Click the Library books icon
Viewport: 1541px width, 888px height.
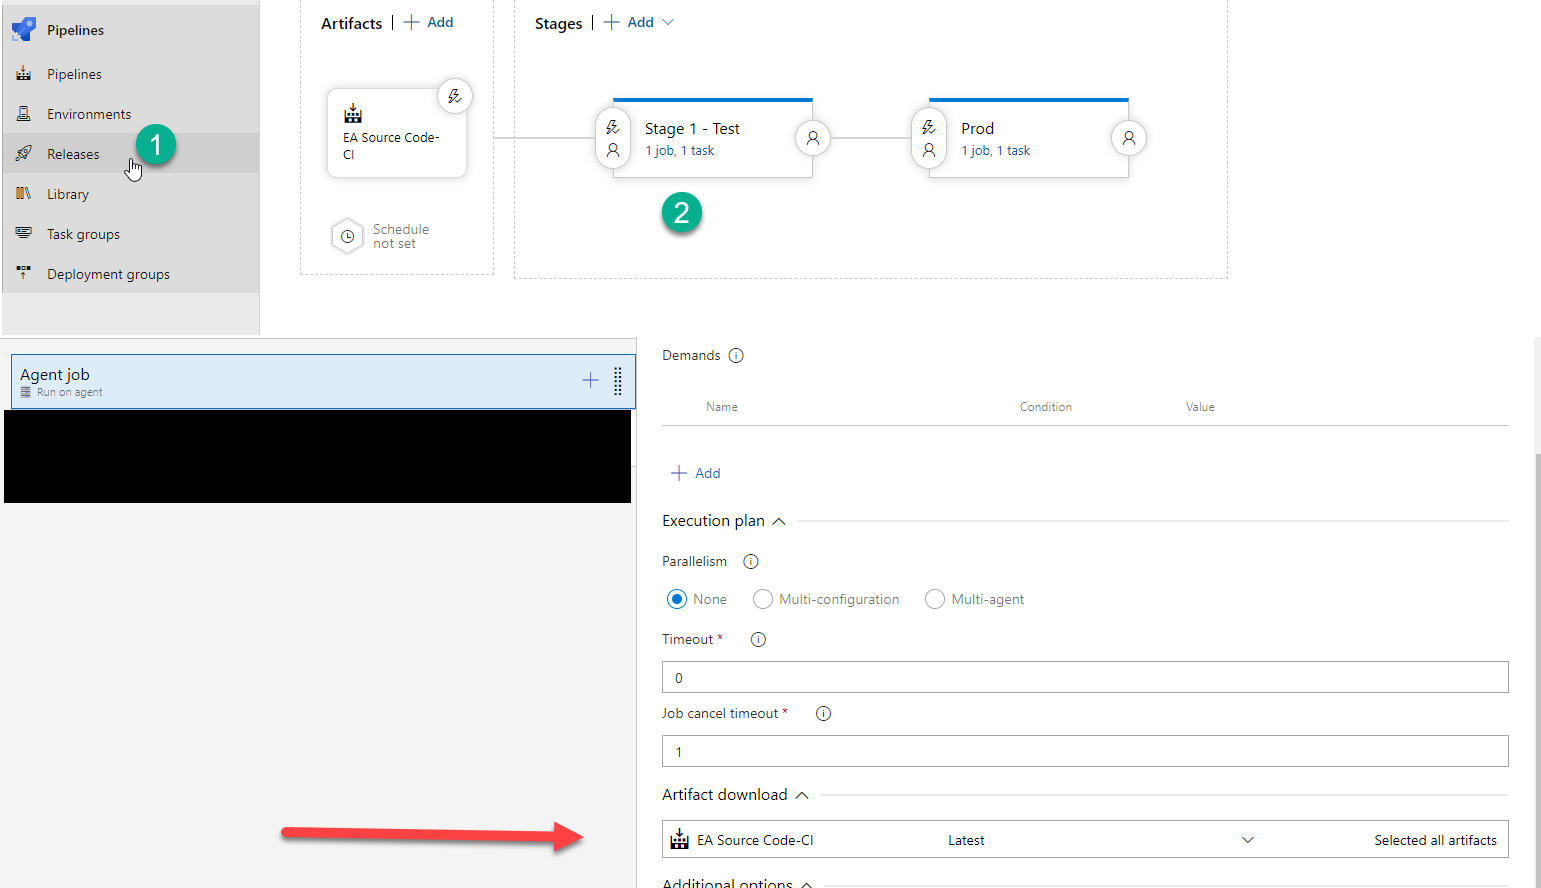24,193
